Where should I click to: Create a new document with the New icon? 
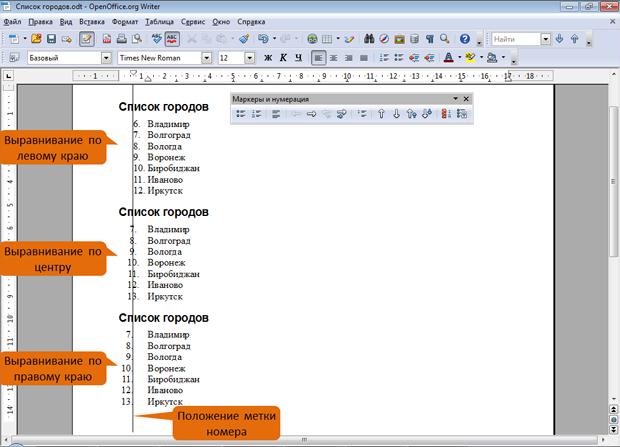[14, 39]
